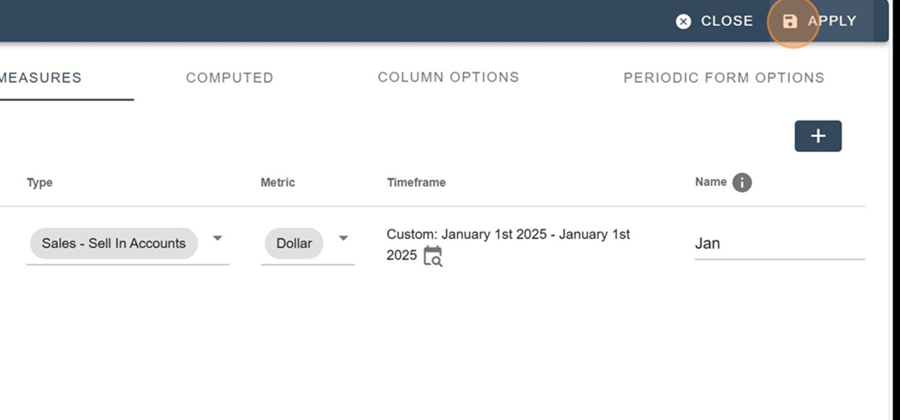Click the APPLY button text
Screen dimensions: 900x420
(x=832, y=21)
